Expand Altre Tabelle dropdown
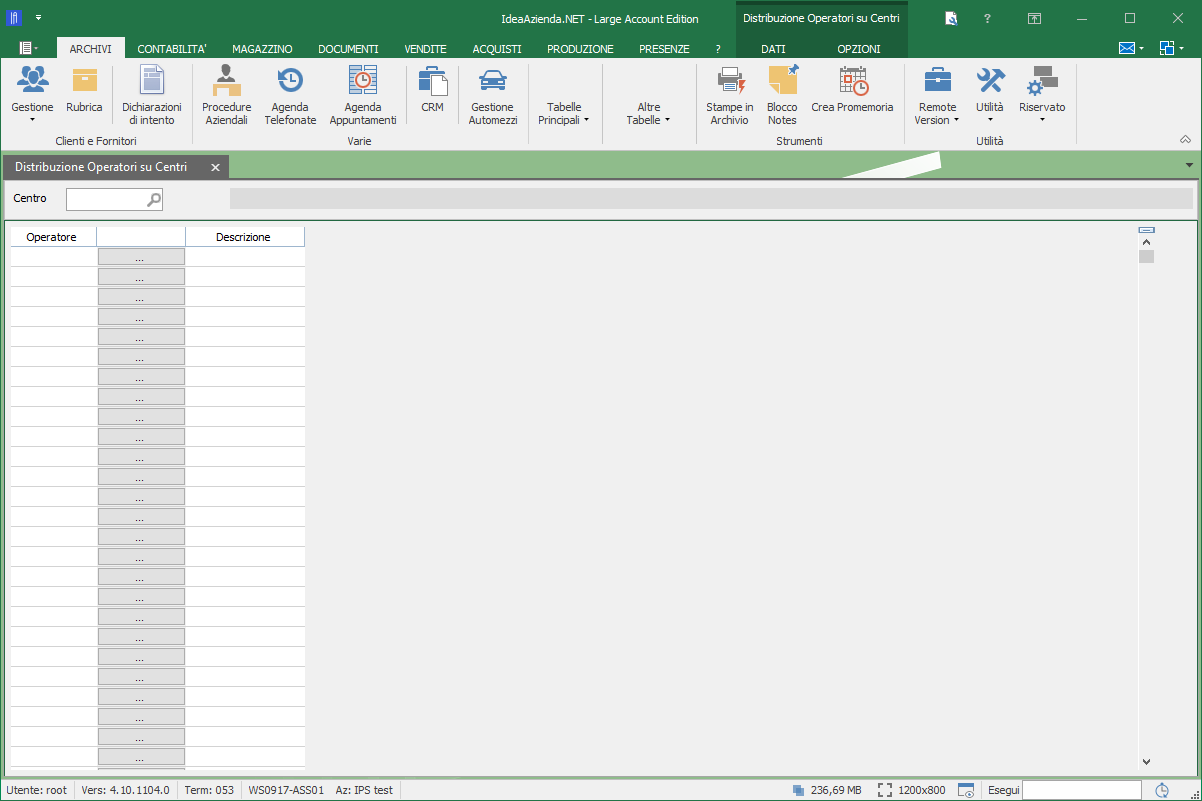This screenshot has width=1202, height=801. [x=648, y=113]
